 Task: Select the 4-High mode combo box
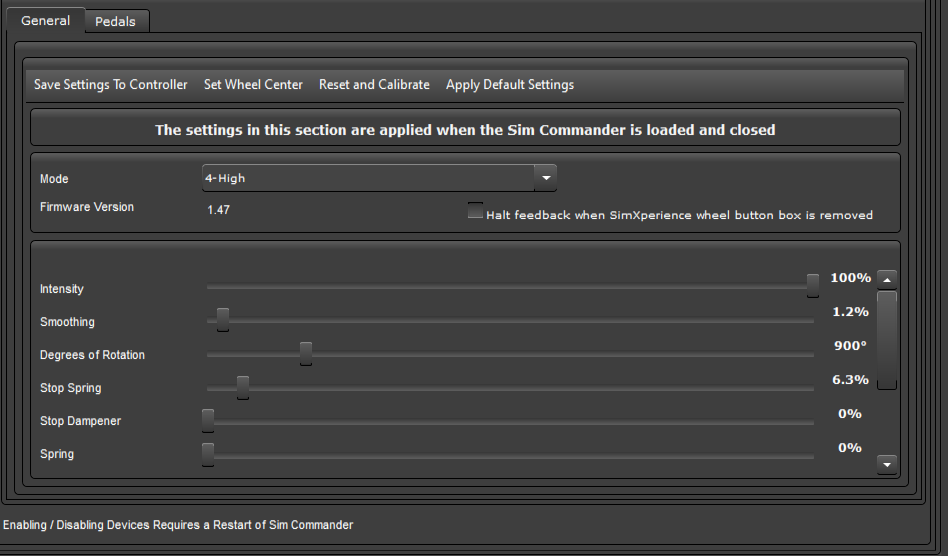click(379, 178)
